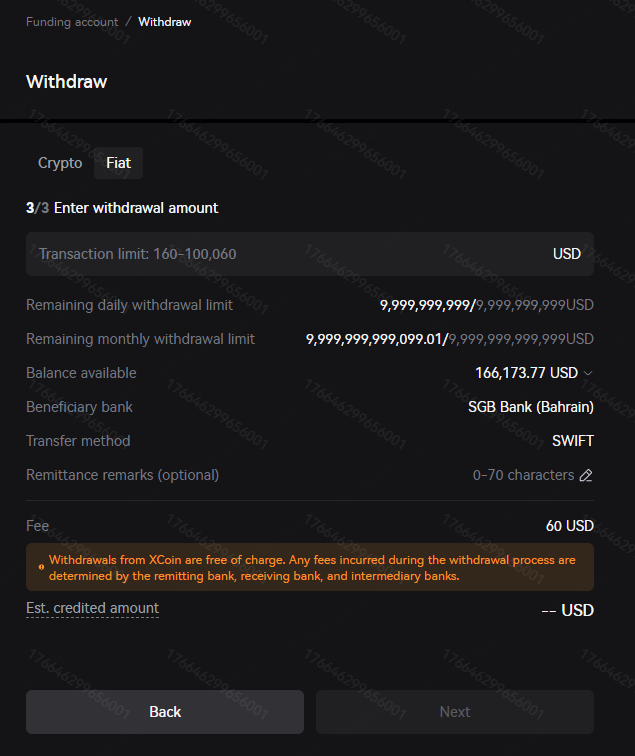
Task: Expand the balance available currency chevron
Action: (x=588, y=373)
